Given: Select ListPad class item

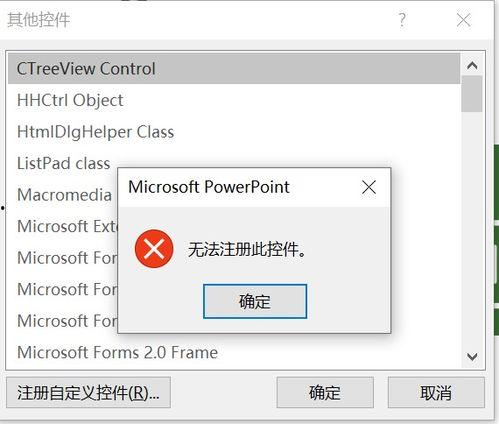Looking at the screenshot, I should (x=63, y=163).
